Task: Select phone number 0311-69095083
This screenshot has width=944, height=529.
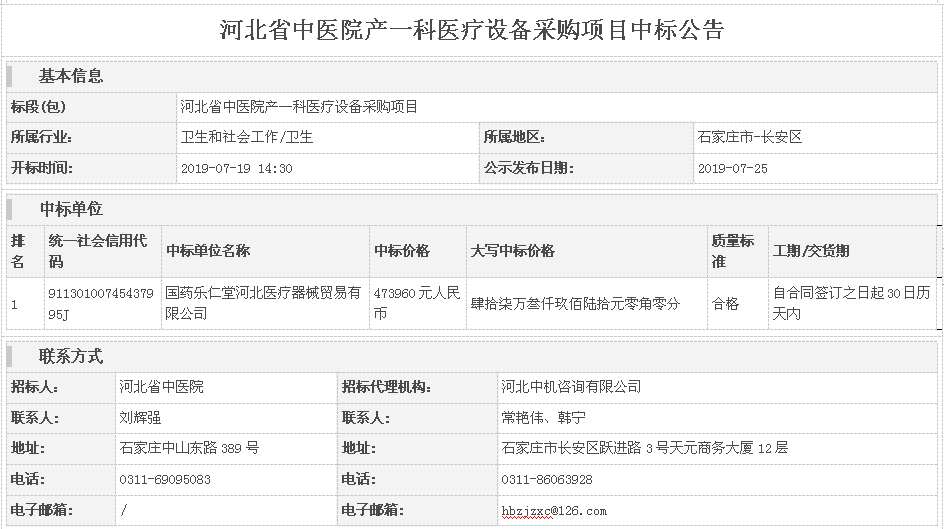Action: pyautogui.click(x=165, y=480)
